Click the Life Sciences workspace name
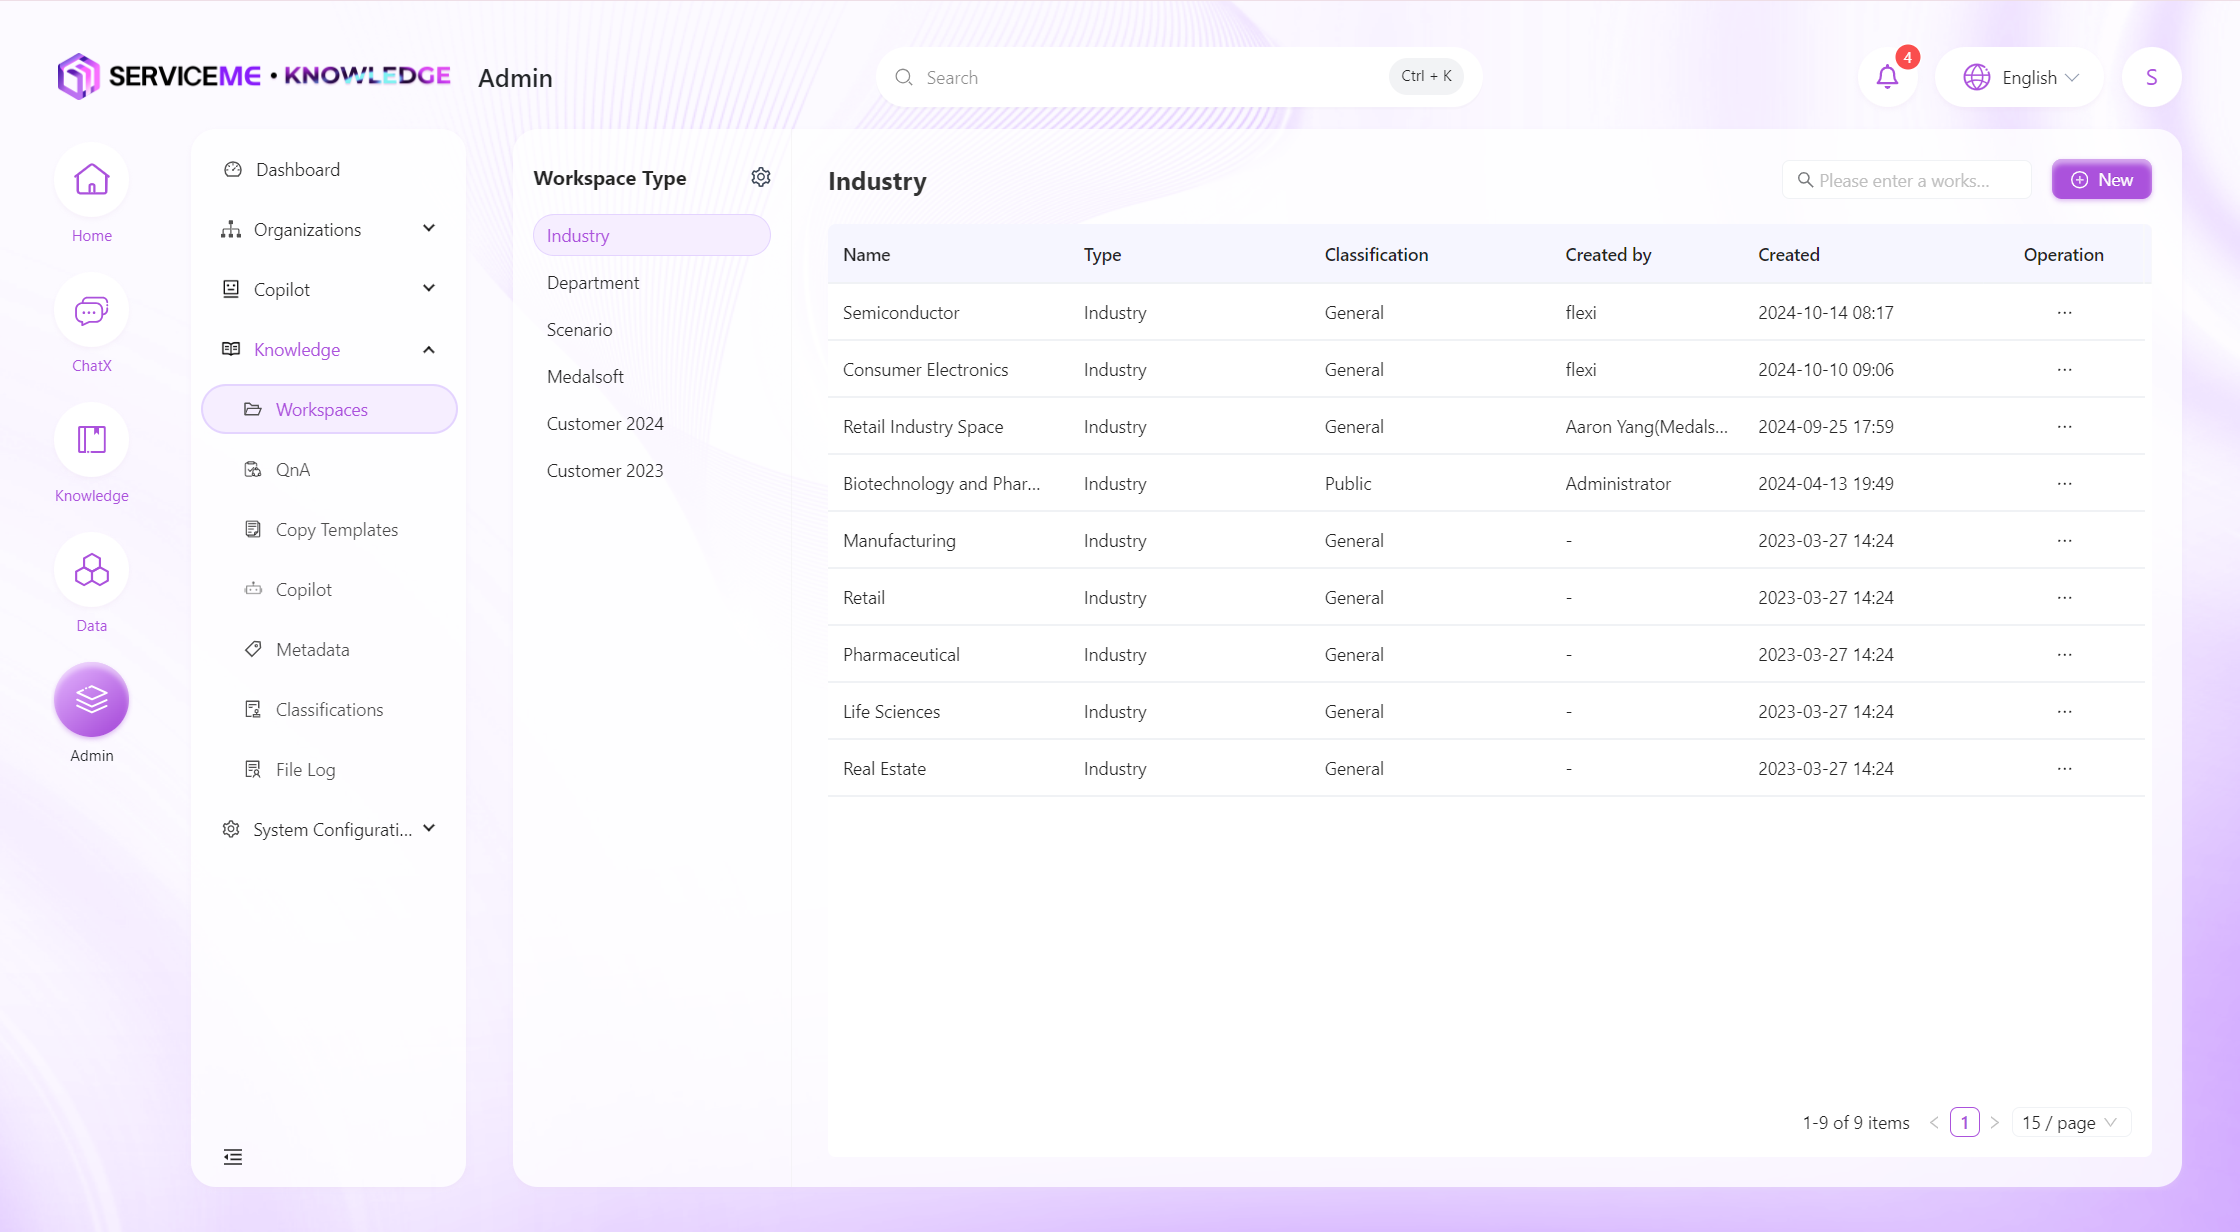 pos(891,711)
